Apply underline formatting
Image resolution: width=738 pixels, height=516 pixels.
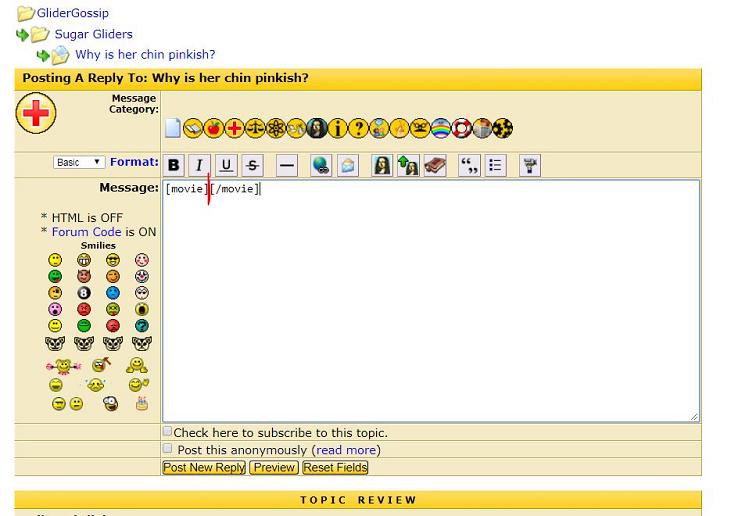[x=226, y=165]
